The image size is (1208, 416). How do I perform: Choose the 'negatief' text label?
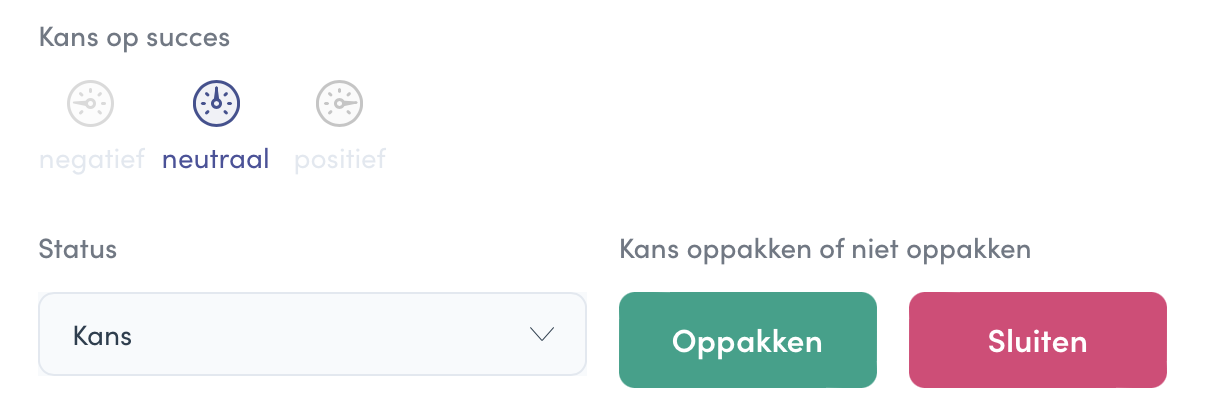92,159
